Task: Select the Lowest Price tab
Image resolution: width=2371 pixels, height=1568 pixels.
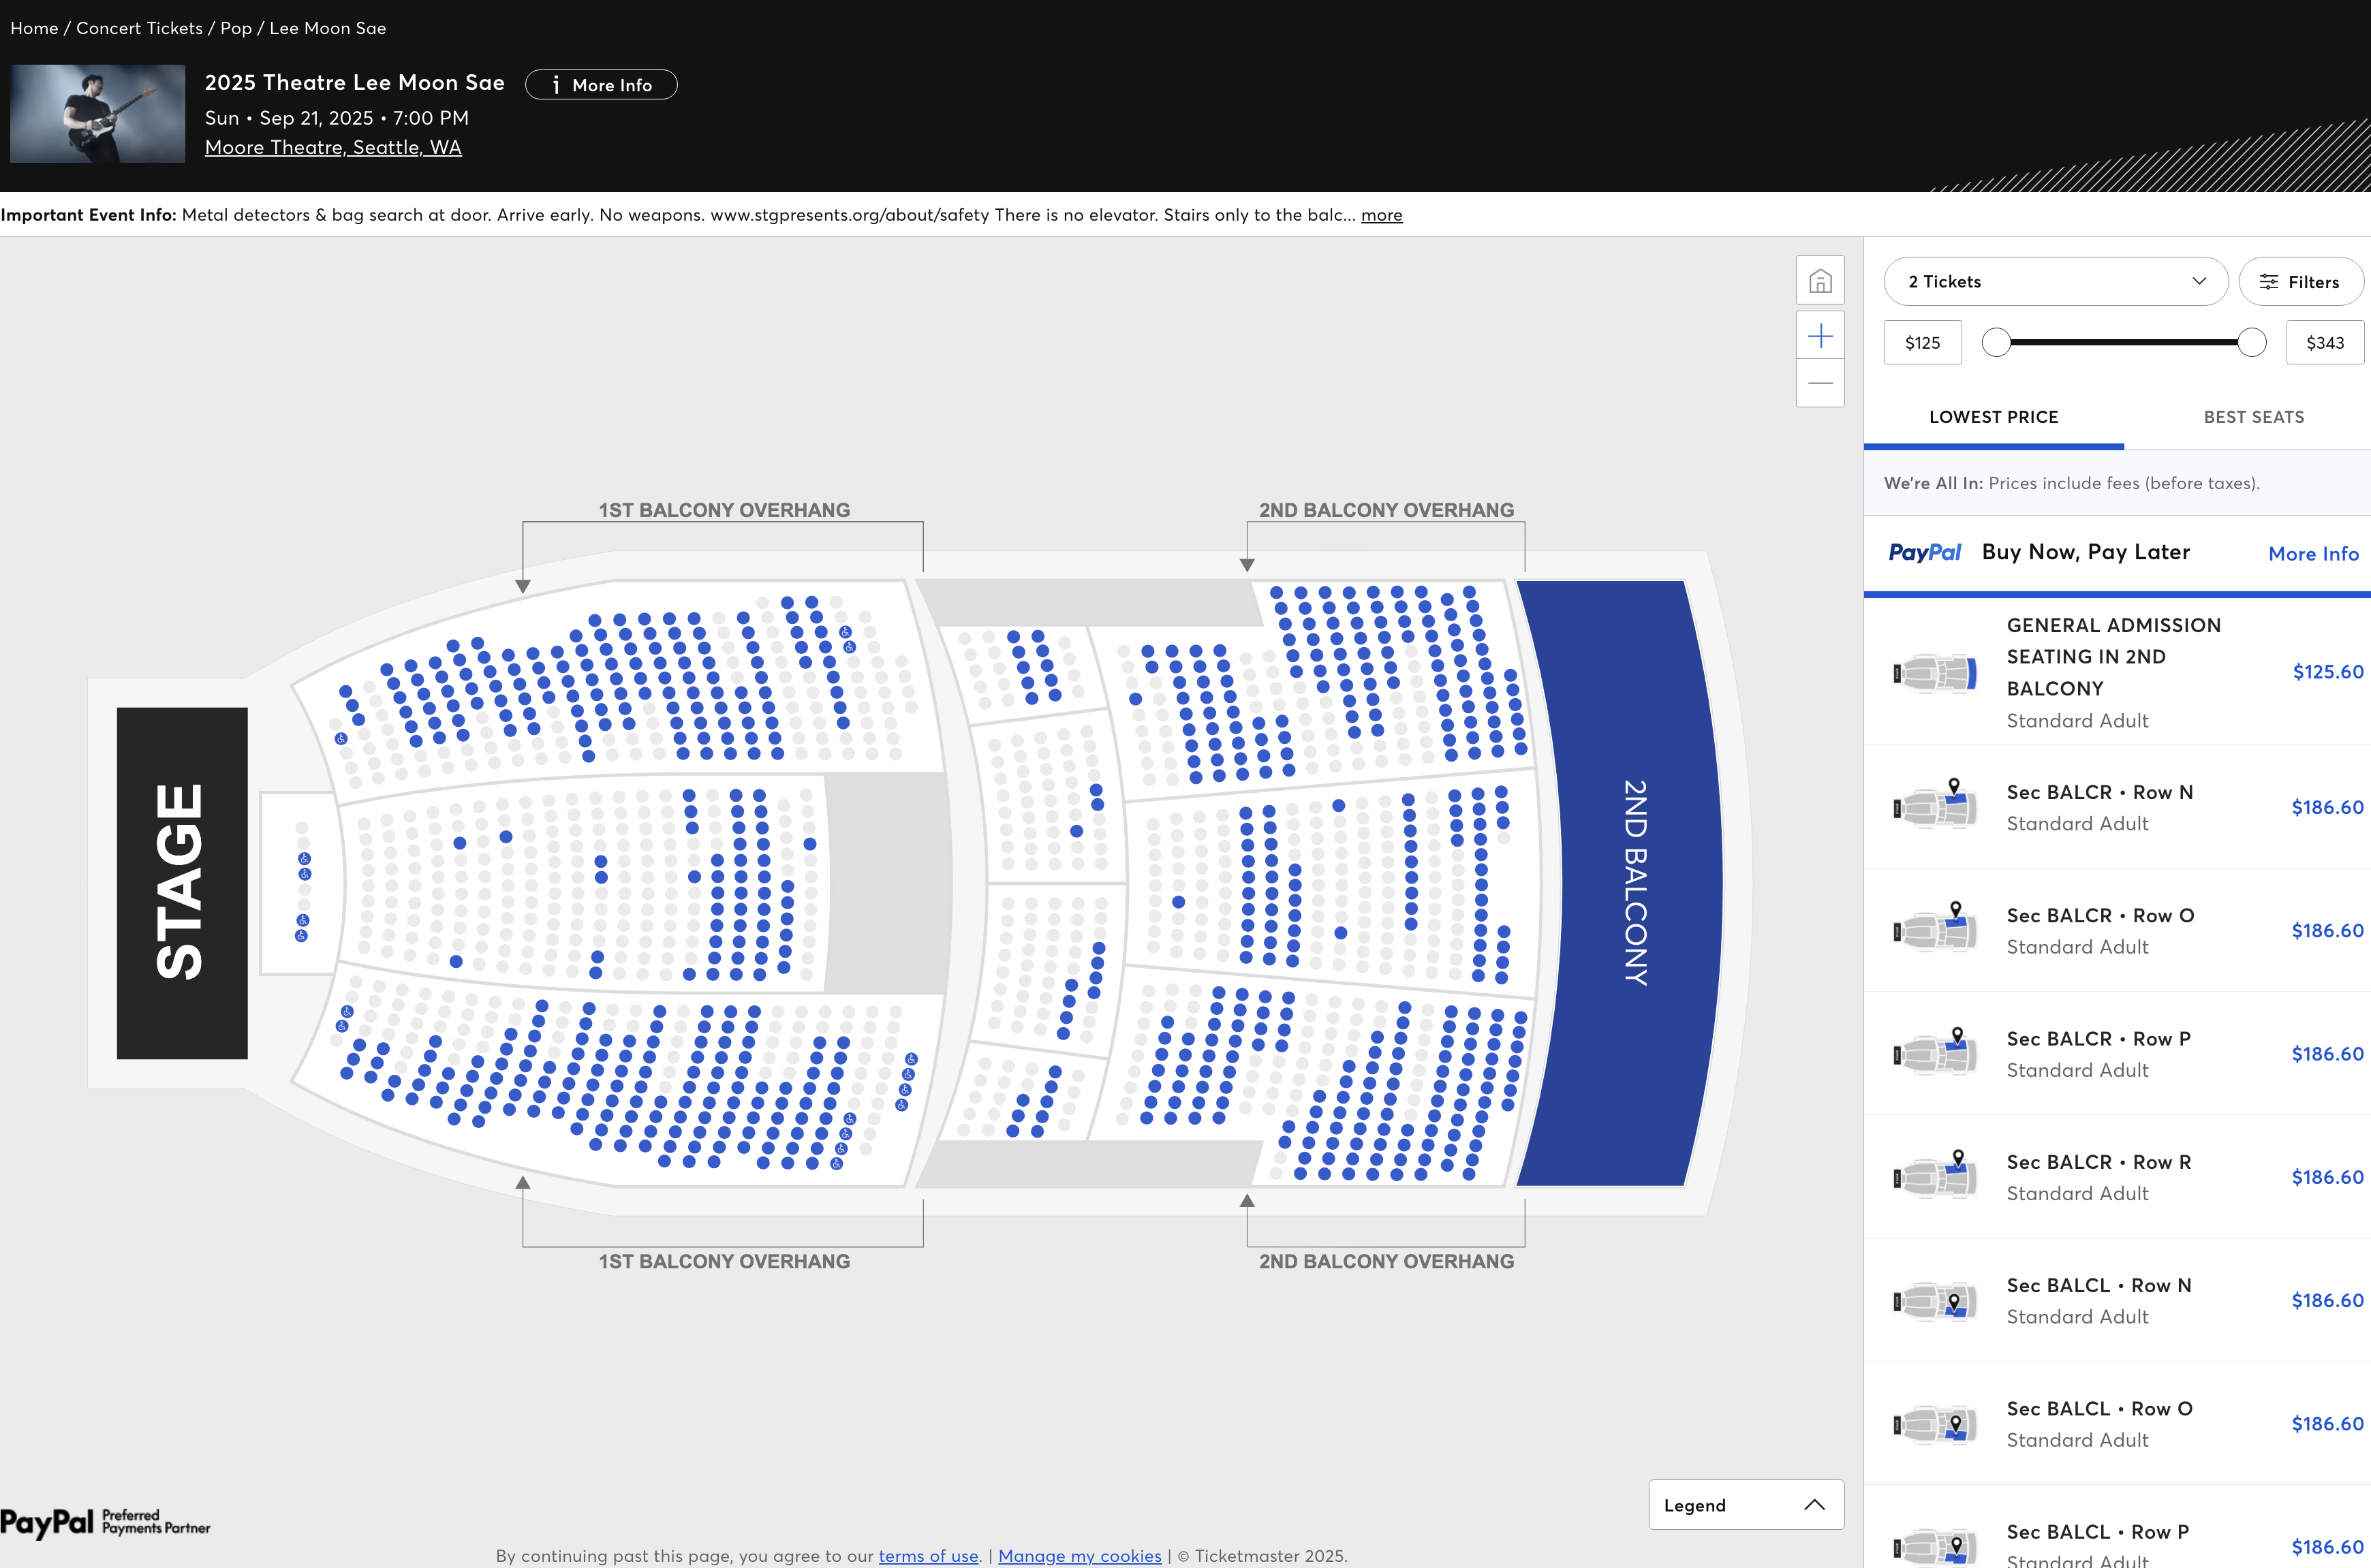Action: [1993, 417]
